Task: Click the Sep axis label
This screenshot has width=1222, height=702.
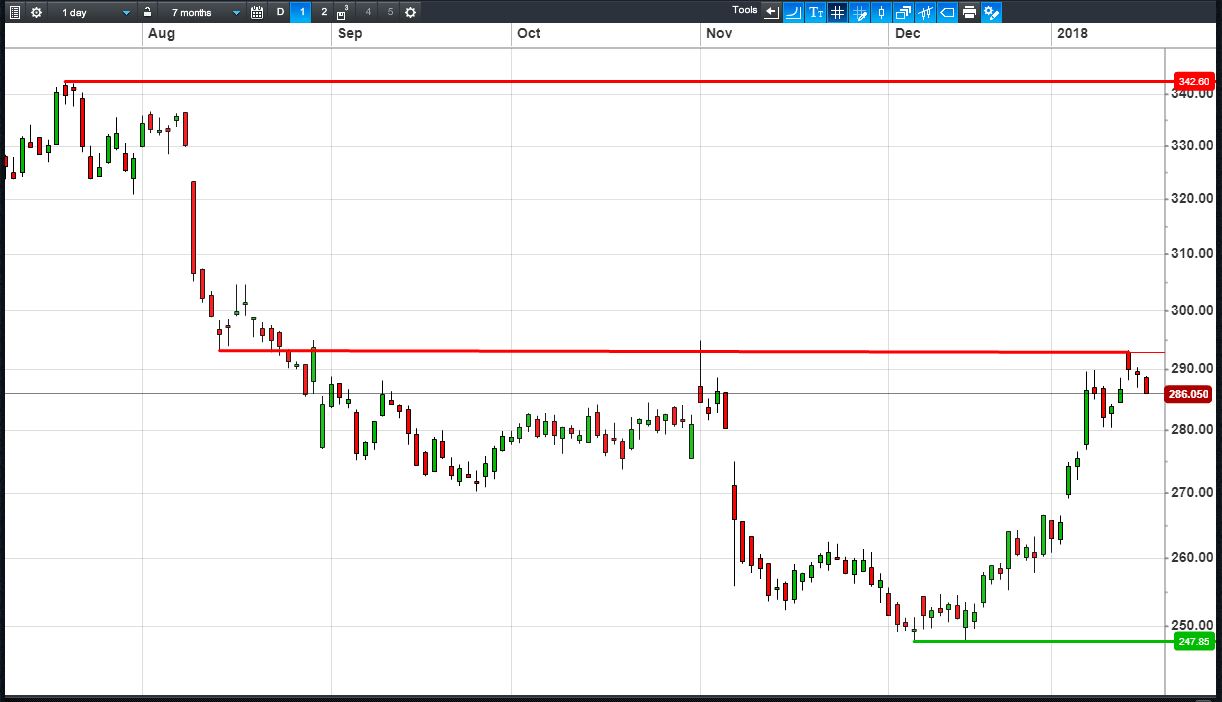Action: point(350,34)
